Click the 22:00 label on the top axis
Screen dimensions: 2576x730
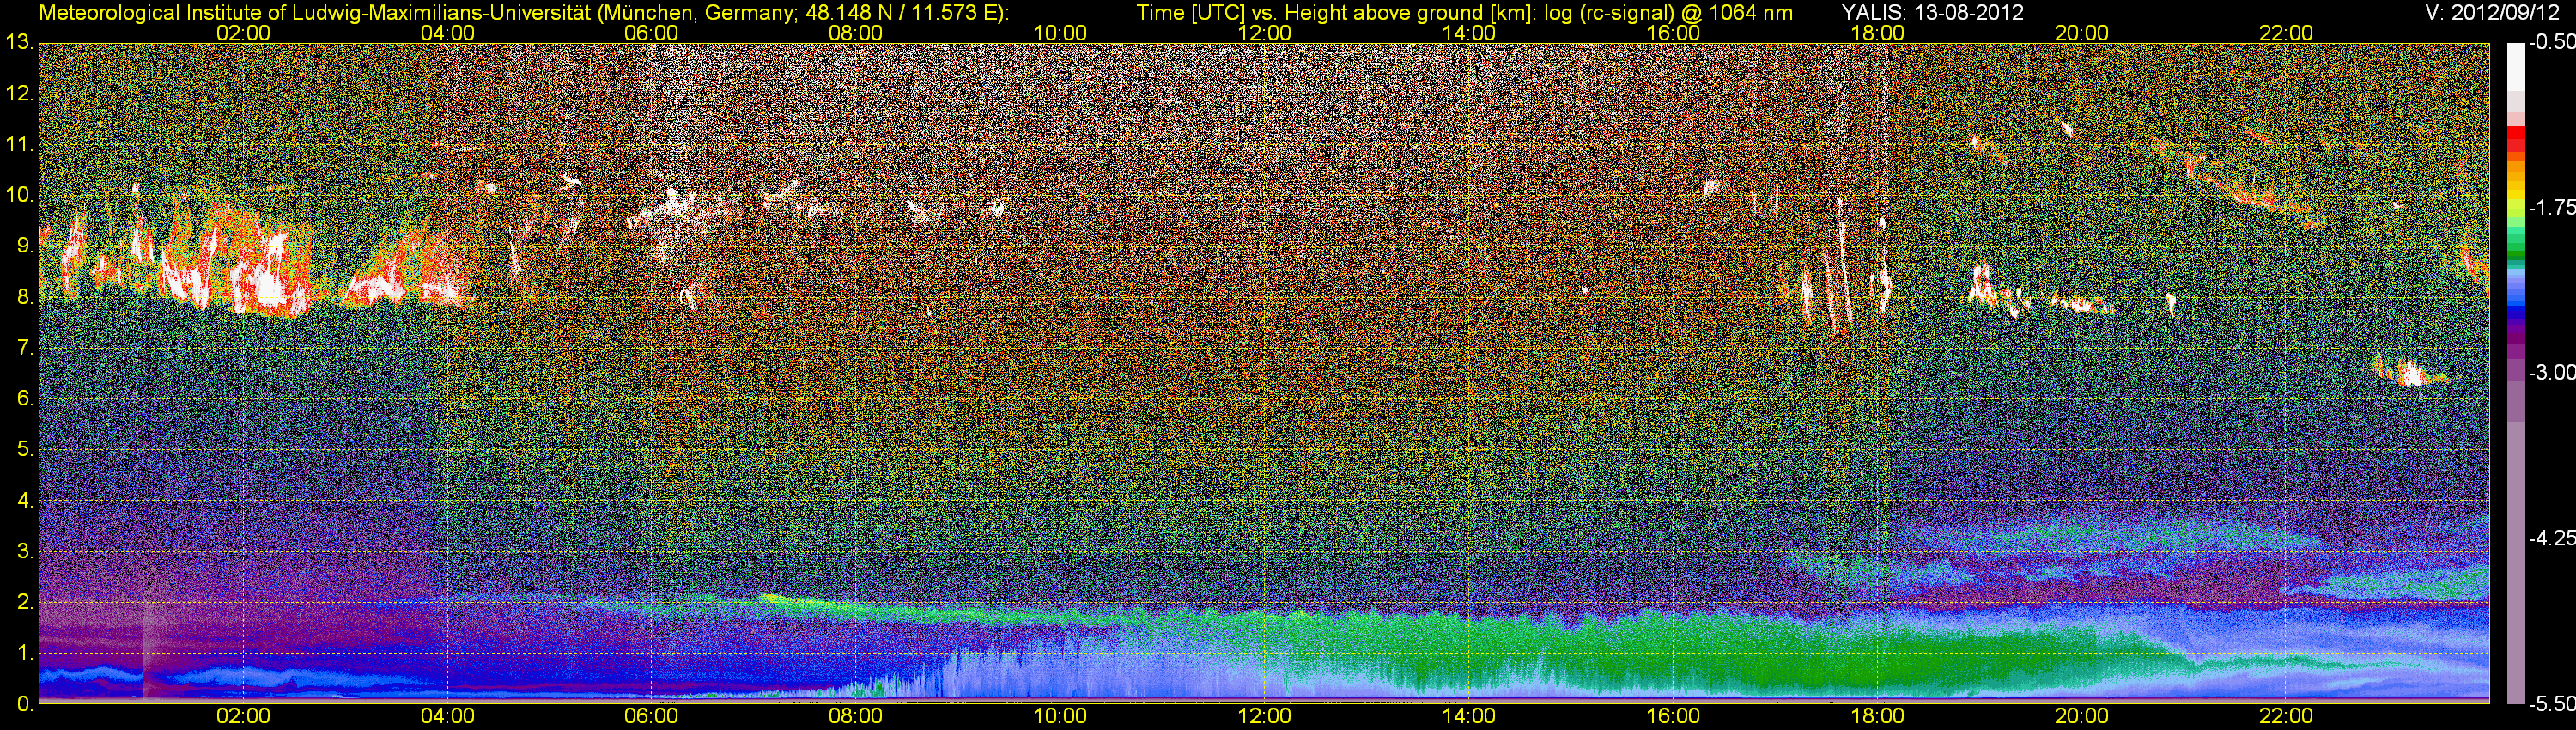click(2286, 33)
